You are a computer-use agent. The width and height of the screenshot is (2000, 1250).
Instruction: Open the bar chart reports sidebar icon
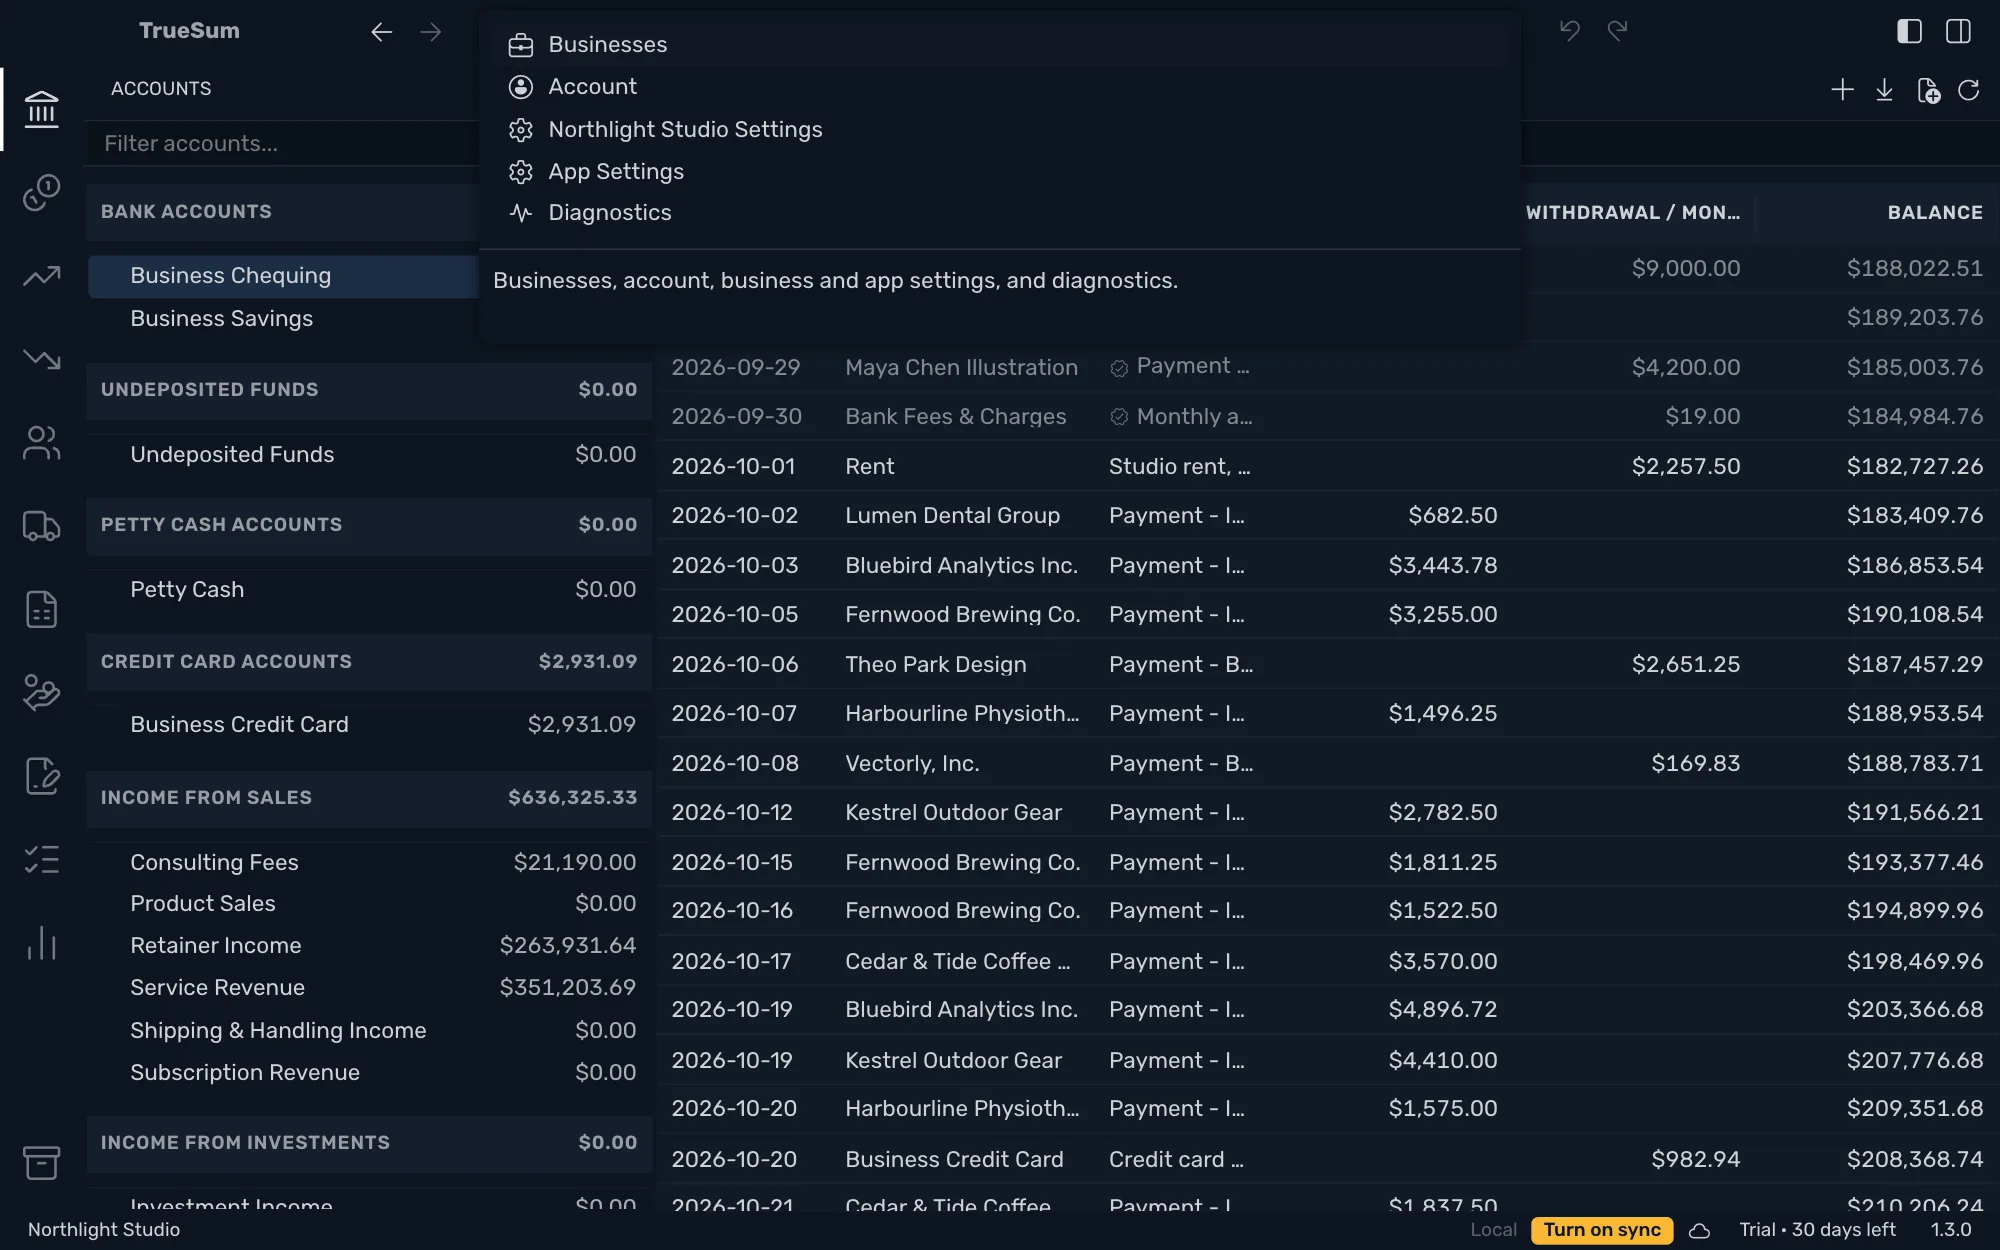41,943
